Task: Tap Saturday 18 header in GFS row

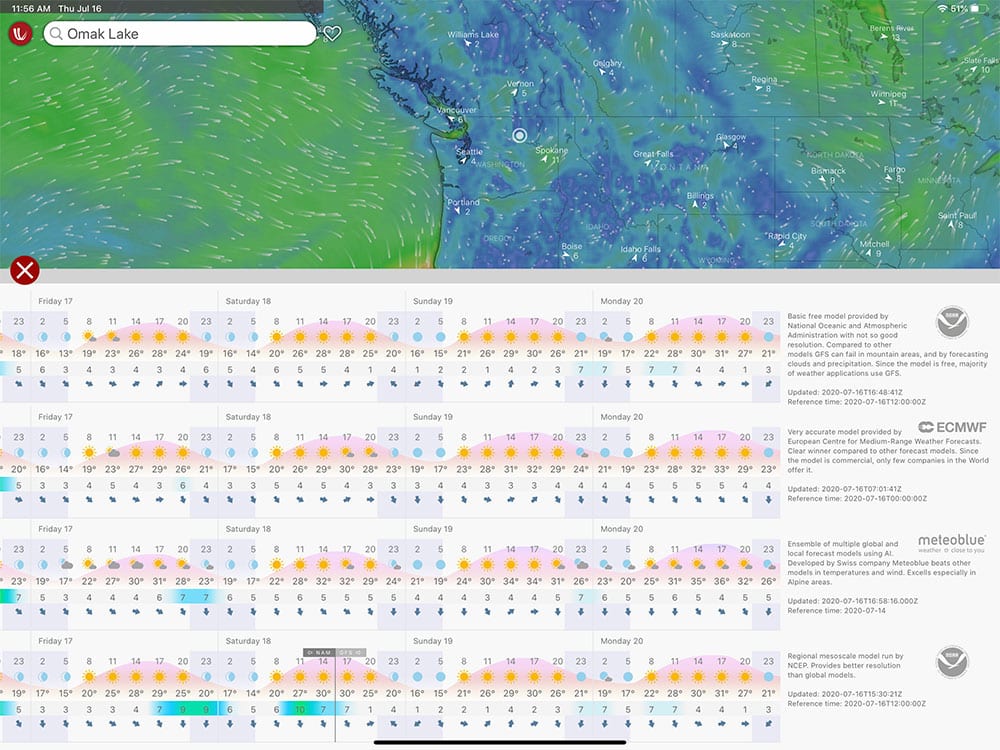Action: point(248,300)
